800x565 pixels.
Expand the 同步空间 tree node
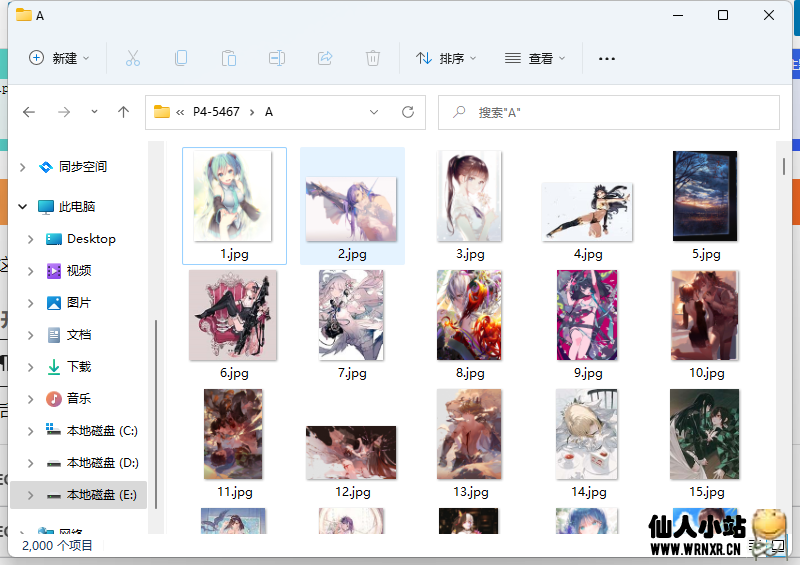coord(22,167)
